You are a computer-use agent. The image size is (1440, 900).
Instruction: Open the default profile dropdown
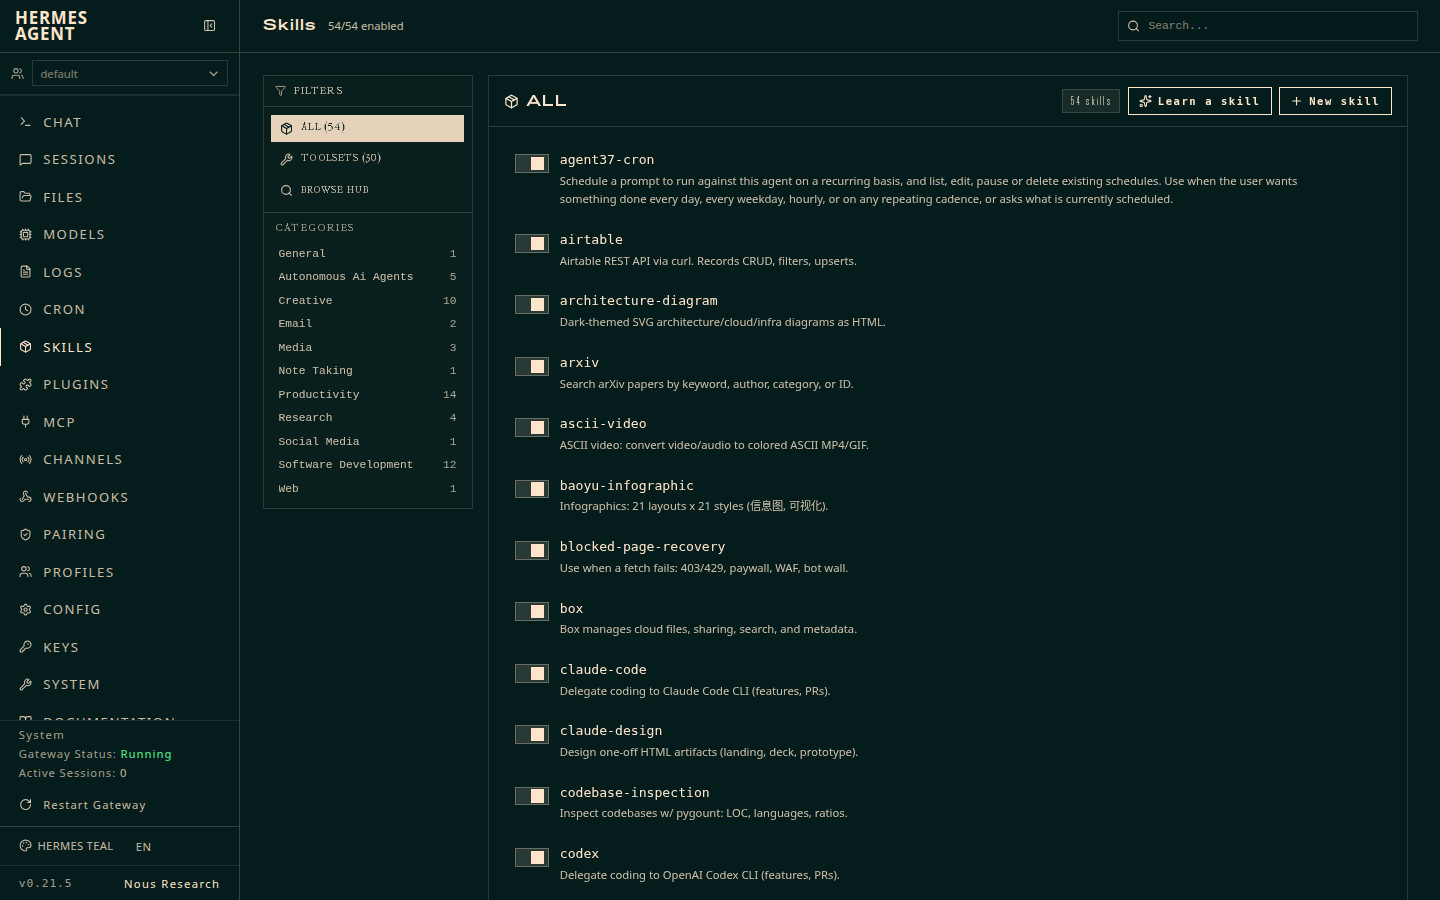pyautogui.click(x=130, y=73)
